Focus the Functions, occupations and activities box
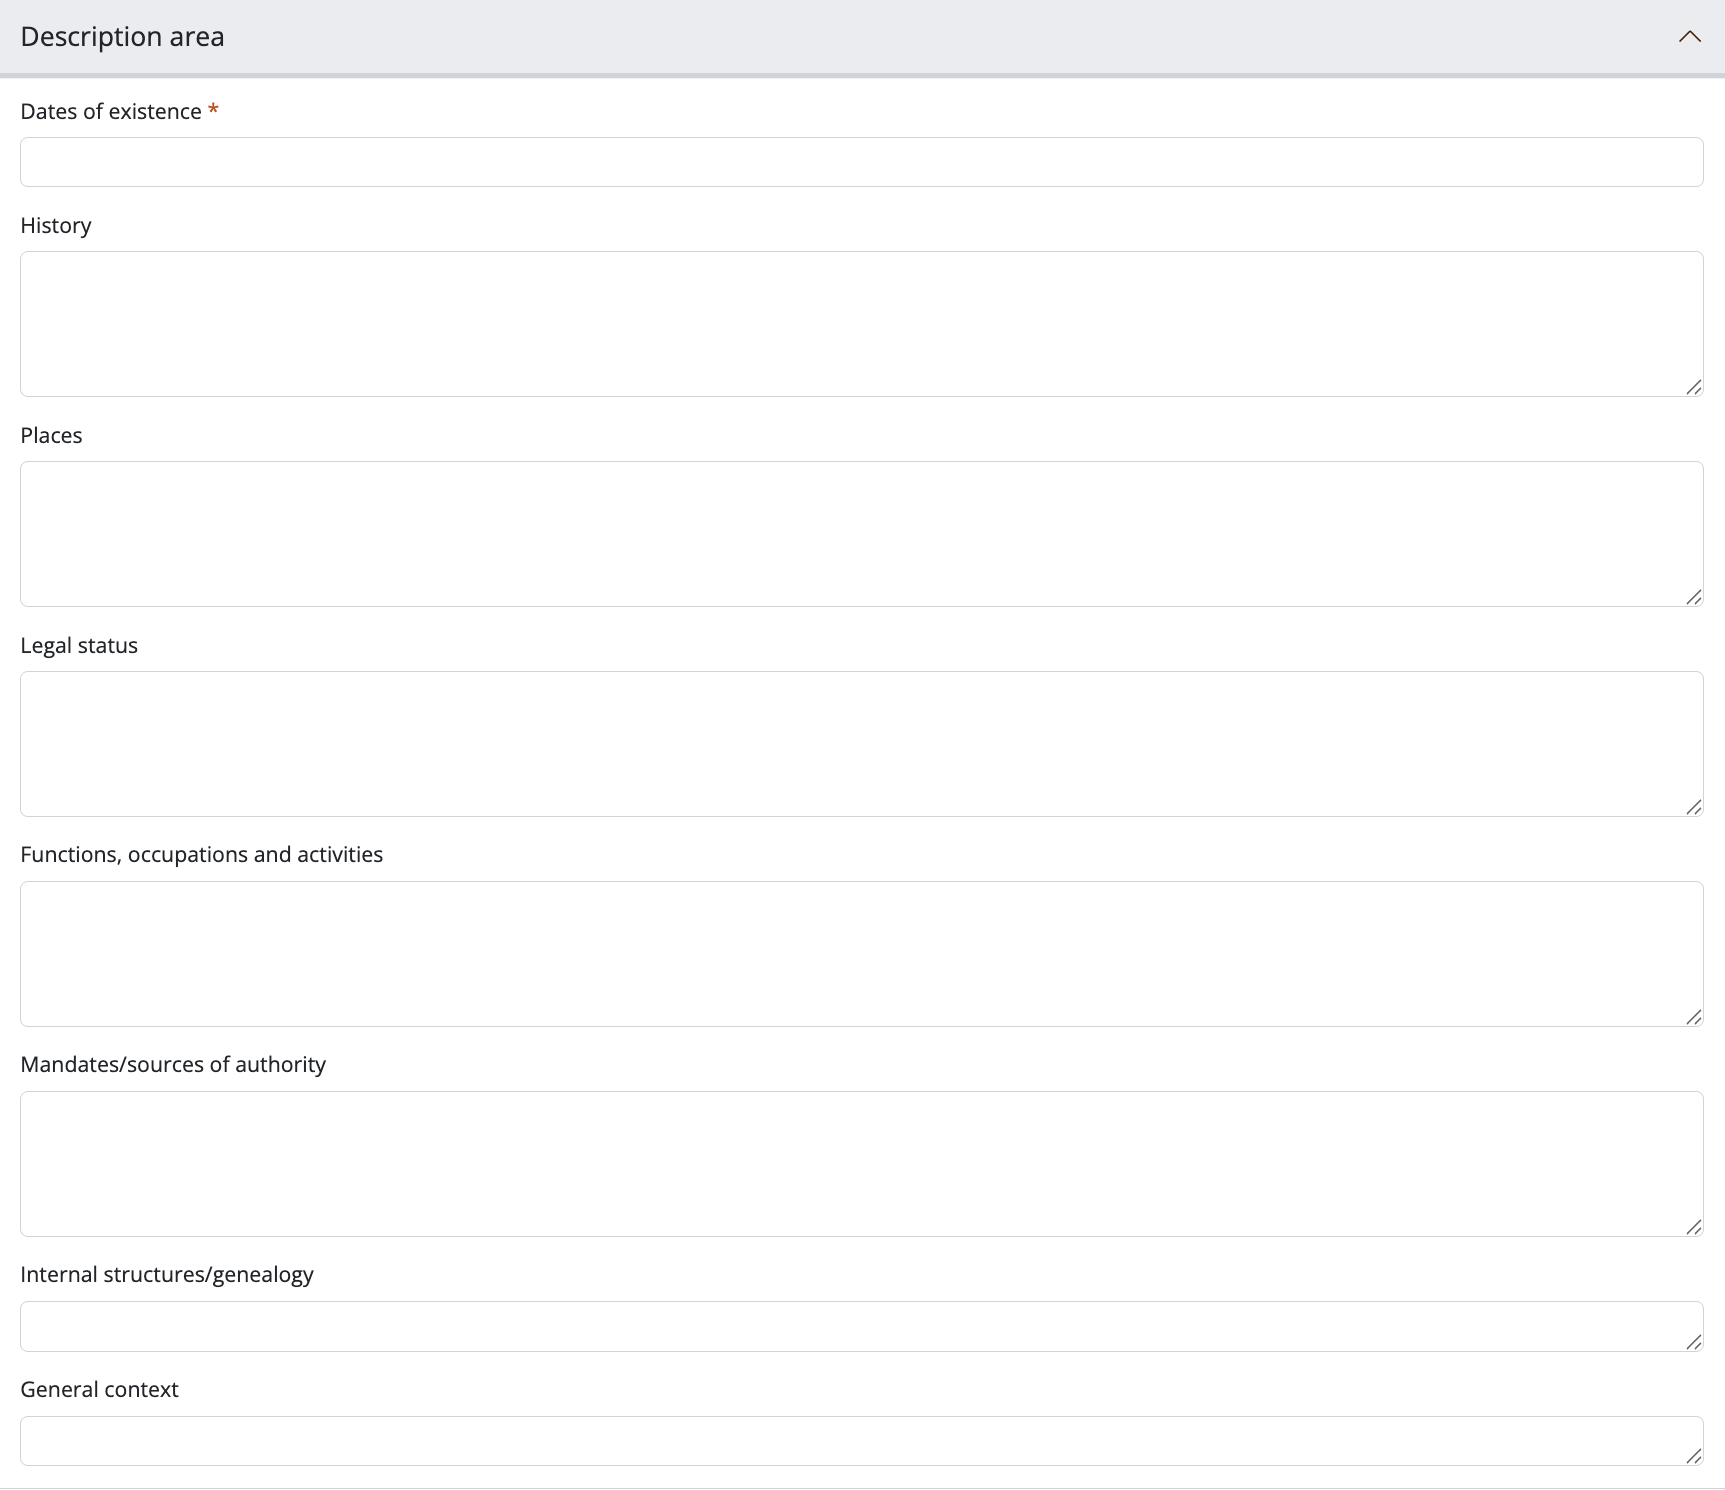 click(861, 954)
